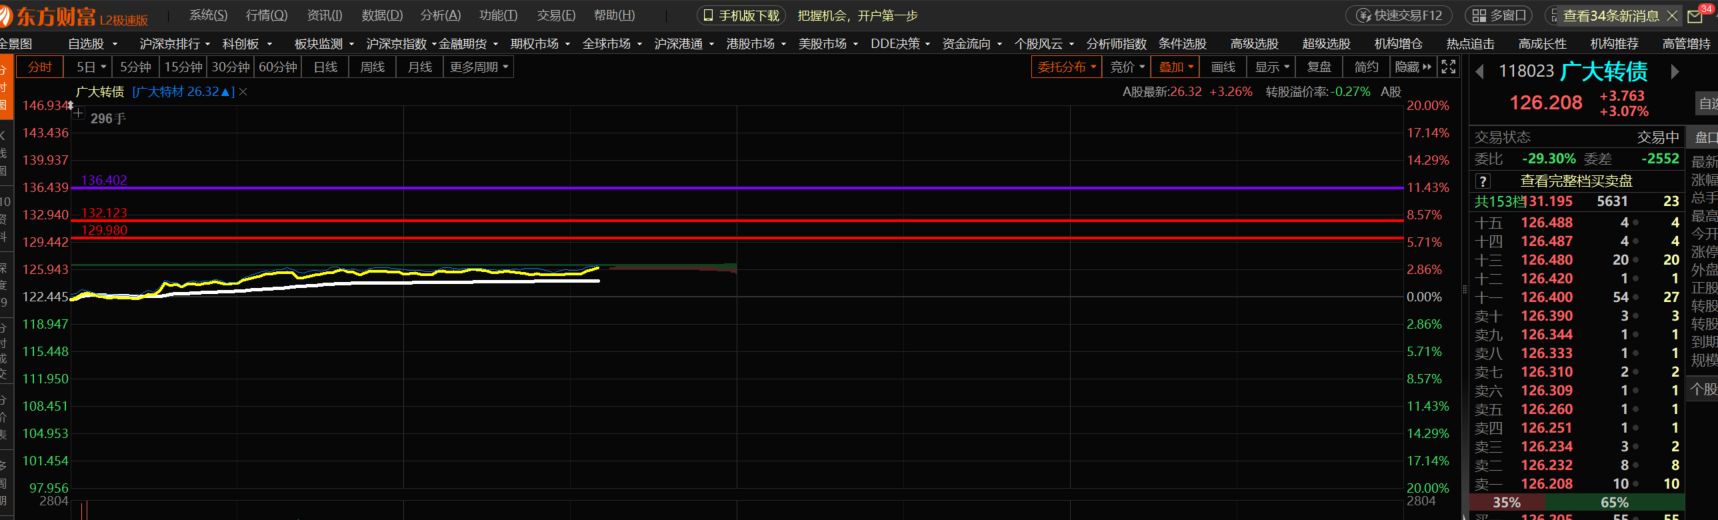Click the red 132.123 price line

click(x=737, y=220)
